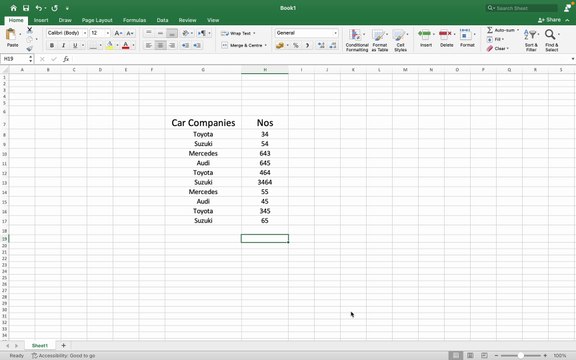Open the cell borders button
Viewport: 576px width, 360px height.
point(93,45)
